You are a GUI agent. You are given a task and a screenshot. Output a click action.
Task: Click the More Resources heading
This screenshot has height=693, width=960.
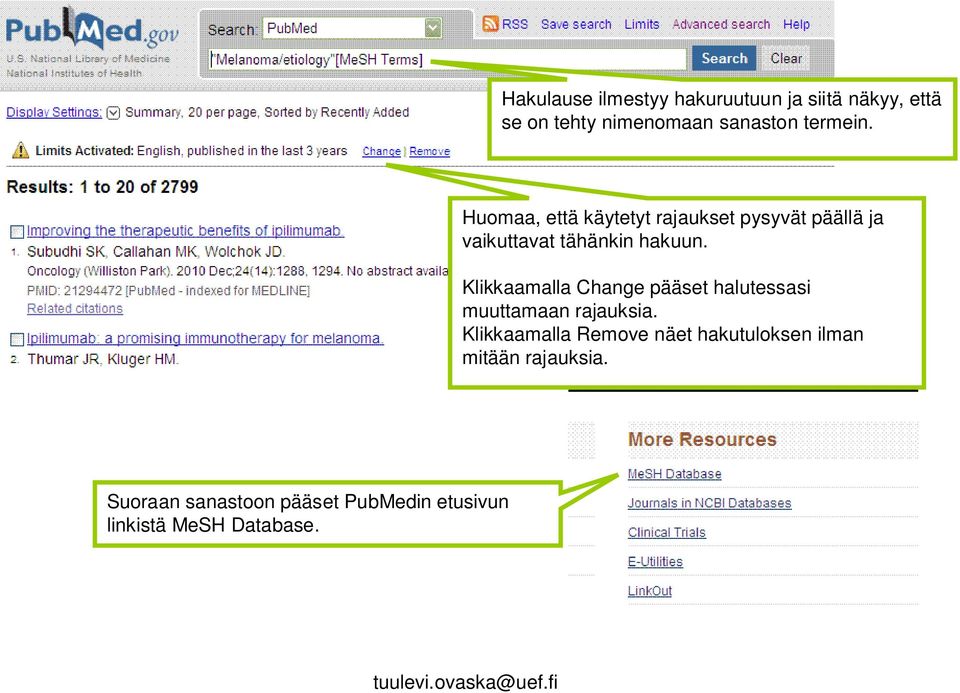coord(702,439)
